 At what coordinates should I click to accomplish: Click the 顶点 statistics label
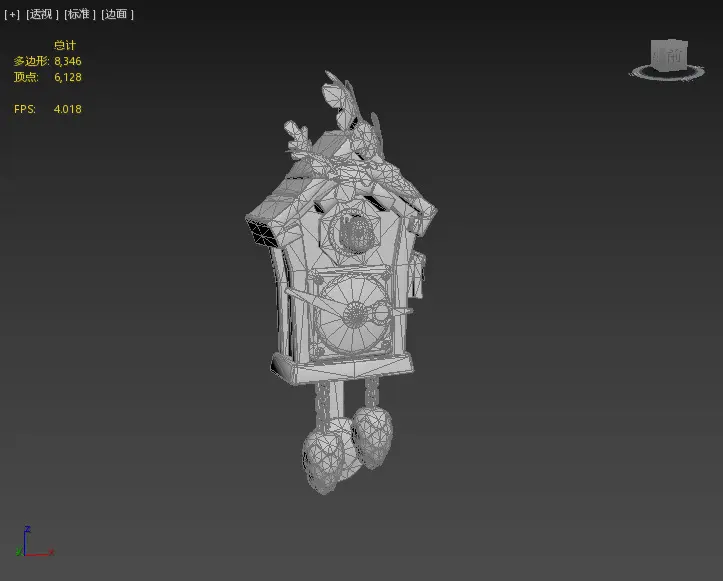[26, 77]
